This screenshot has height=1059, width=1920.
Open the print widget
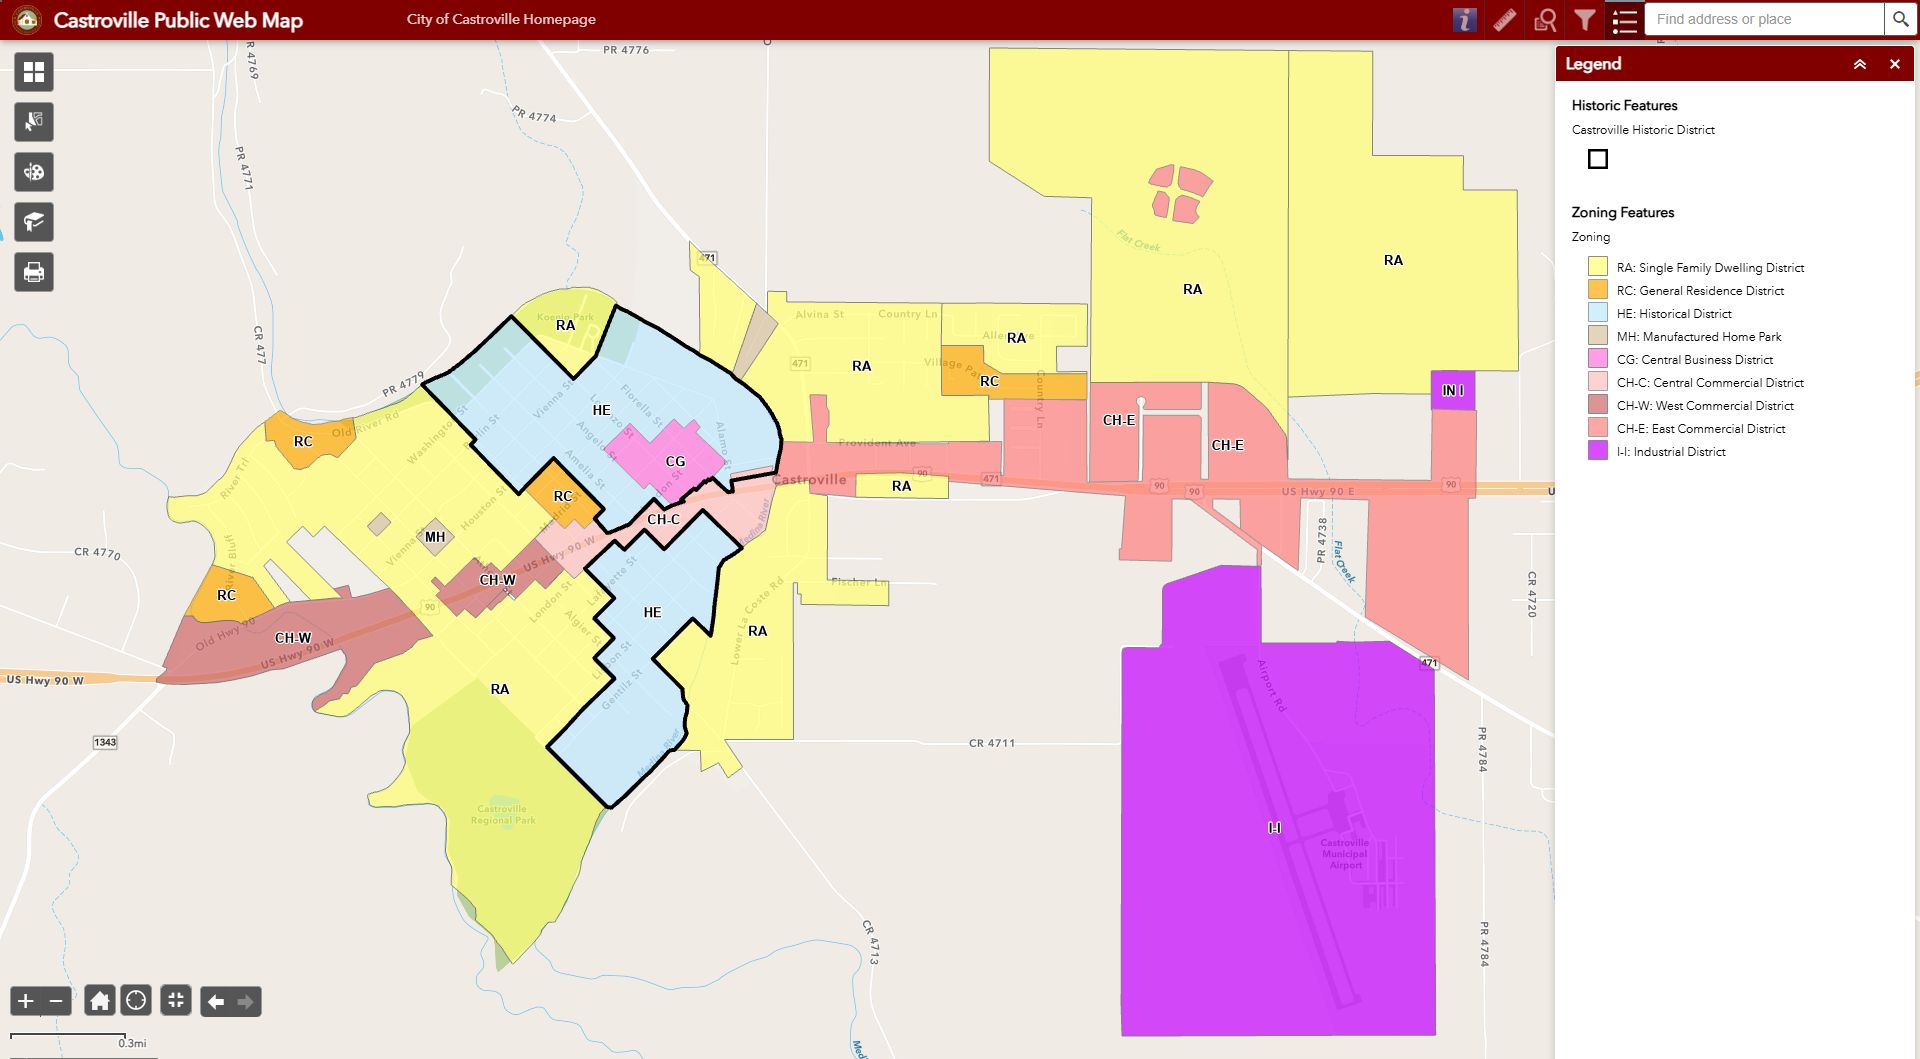(34, 272)
